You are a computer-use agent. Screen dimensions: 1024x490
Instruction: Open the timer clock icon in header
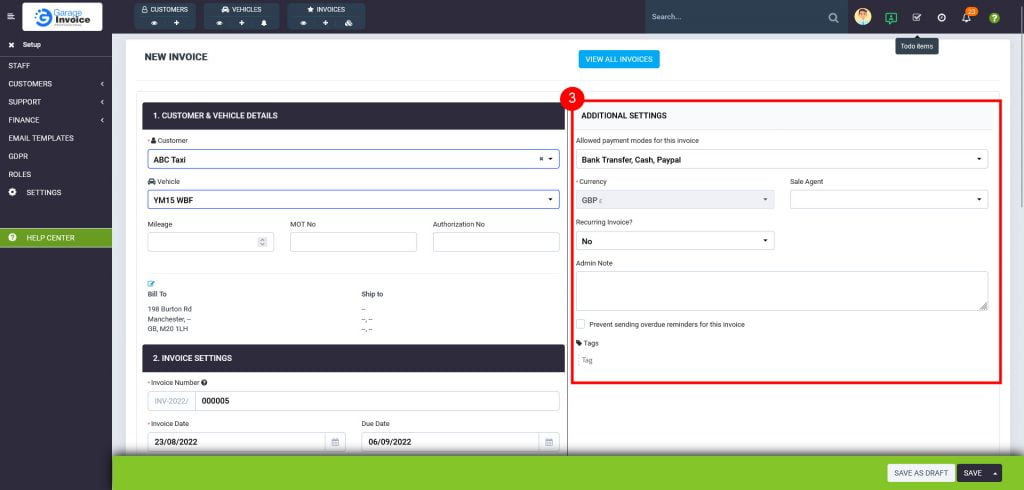[x=942, y=18]
